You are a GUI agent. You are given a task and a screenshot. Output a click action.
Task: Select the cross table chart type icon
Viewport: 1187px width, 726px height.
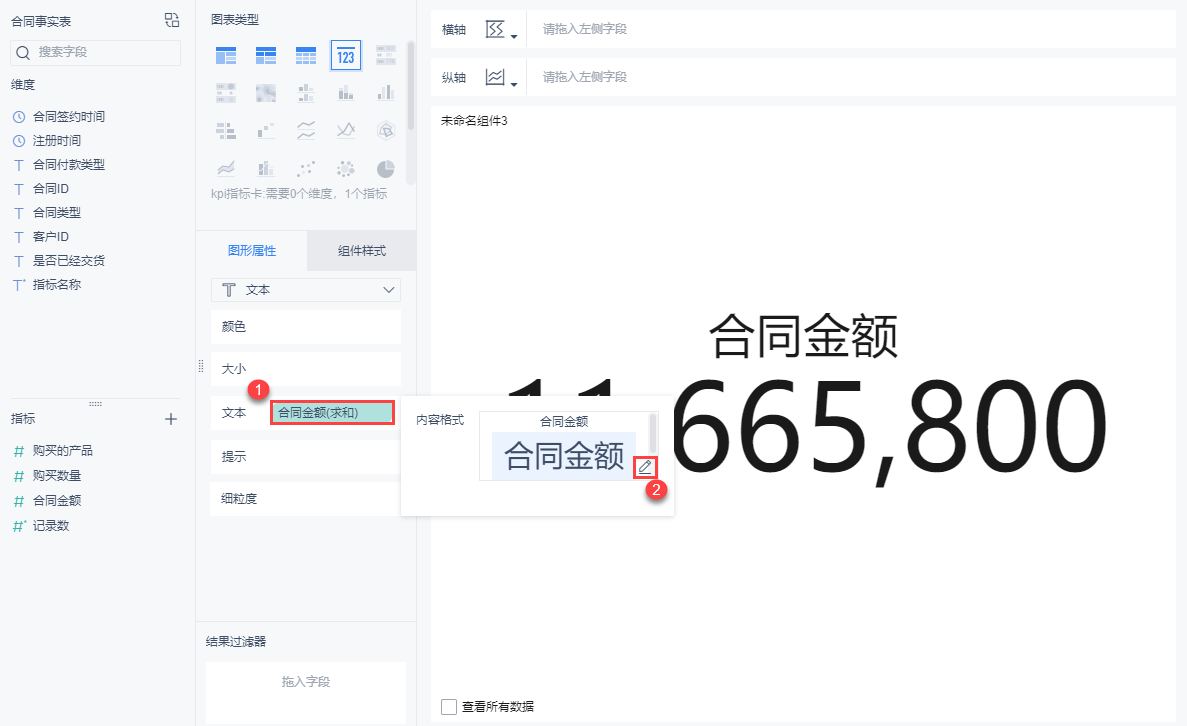coord(266,55)
